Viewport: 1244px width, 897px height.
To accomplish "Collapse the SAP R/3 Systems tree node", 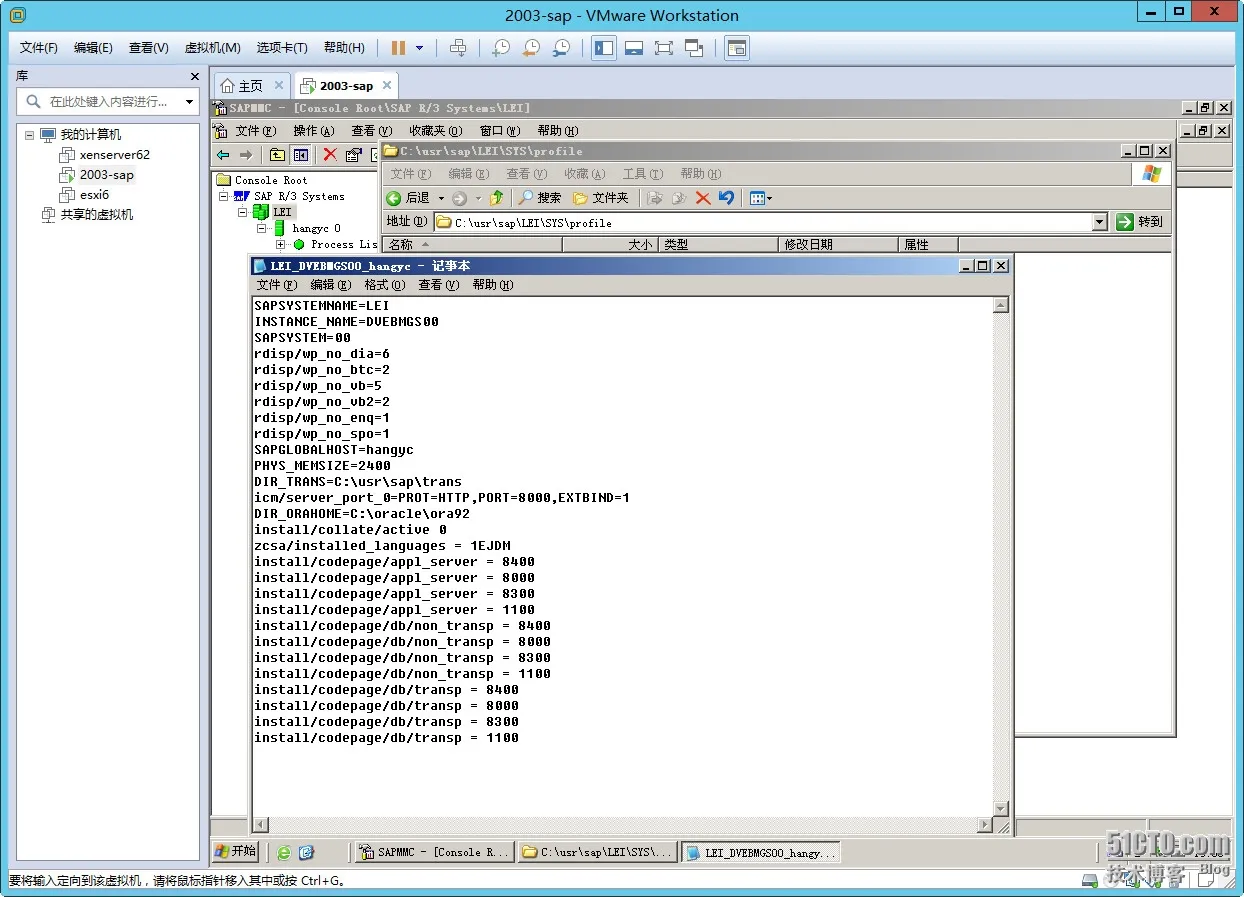I will pyautogui.click(x=225, y=197).
